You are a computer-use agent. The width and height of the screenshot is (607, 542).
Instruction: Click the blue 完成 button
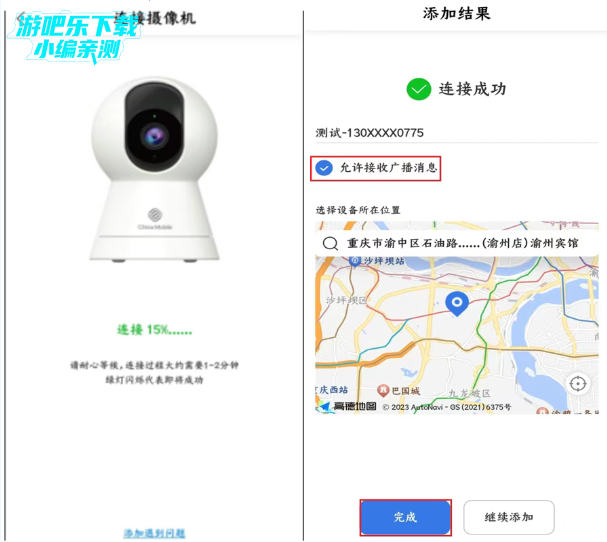tap(405, 517)
